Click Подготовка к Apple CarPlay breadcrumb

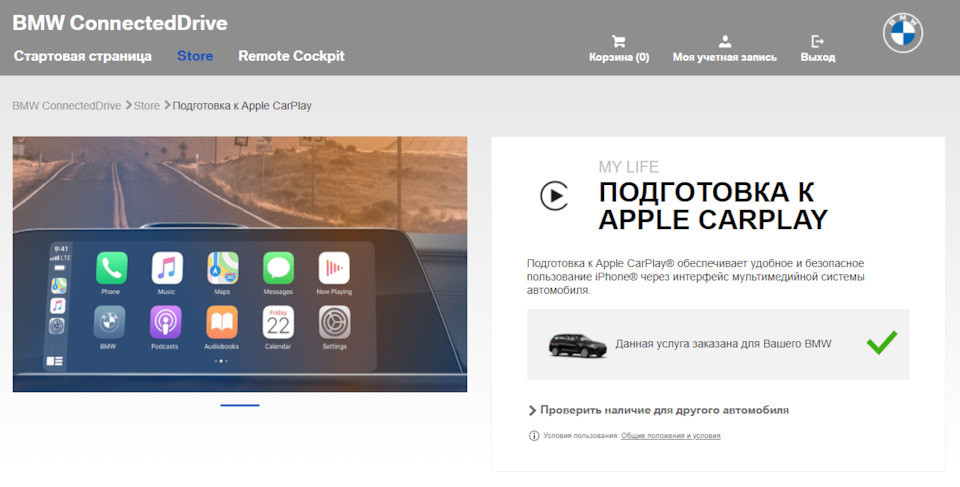pyautogui.click(x=242, y=105)
